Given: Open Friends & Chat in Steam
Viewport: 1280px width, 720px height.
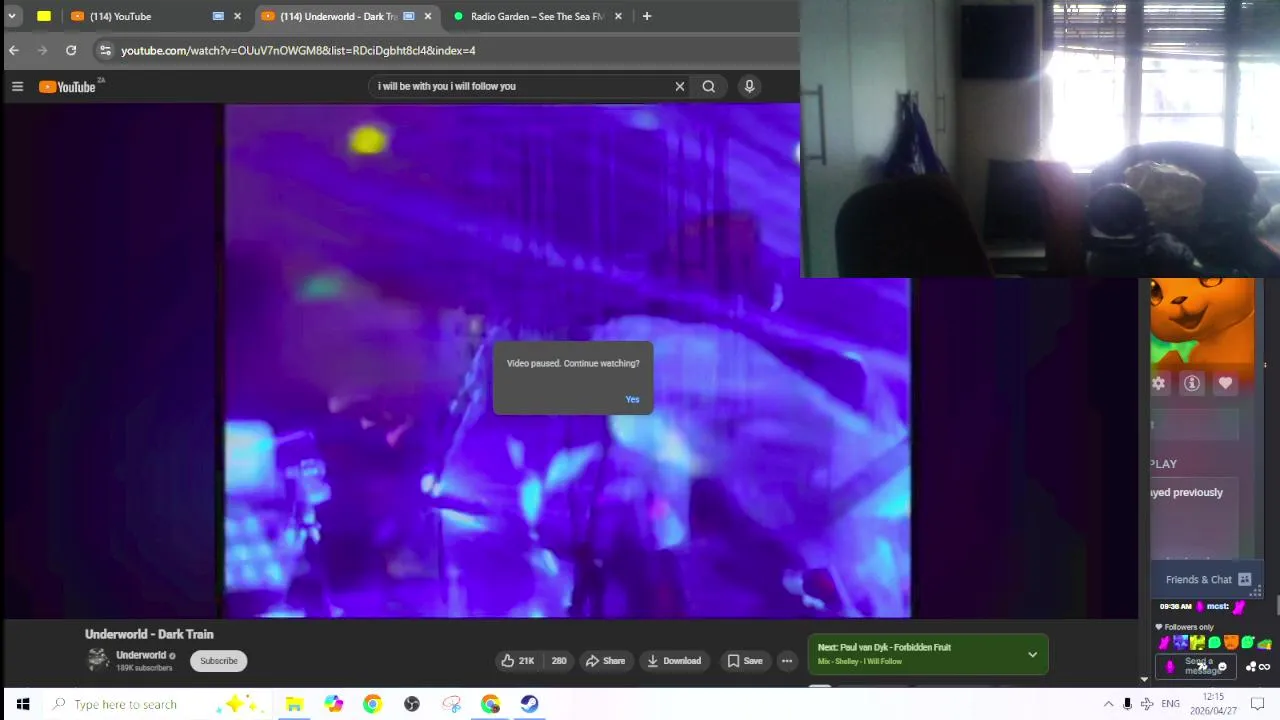Looking at the screenshot, I should [x=1208, y=580].
